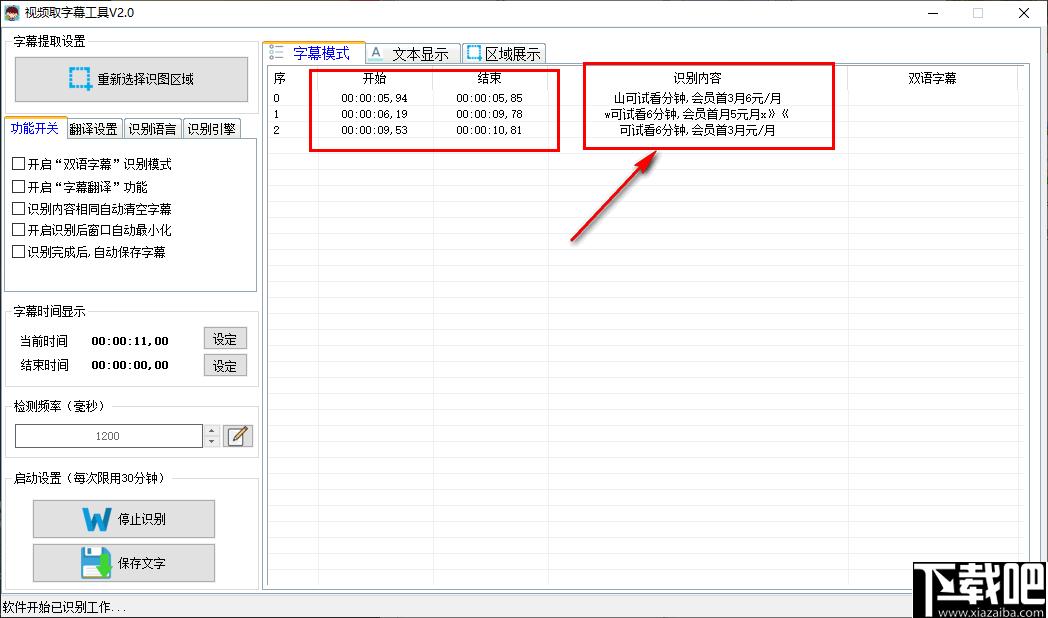Click end time 00:00:10,81
This screenshot has height=618, width=1048.
(489, 130)
